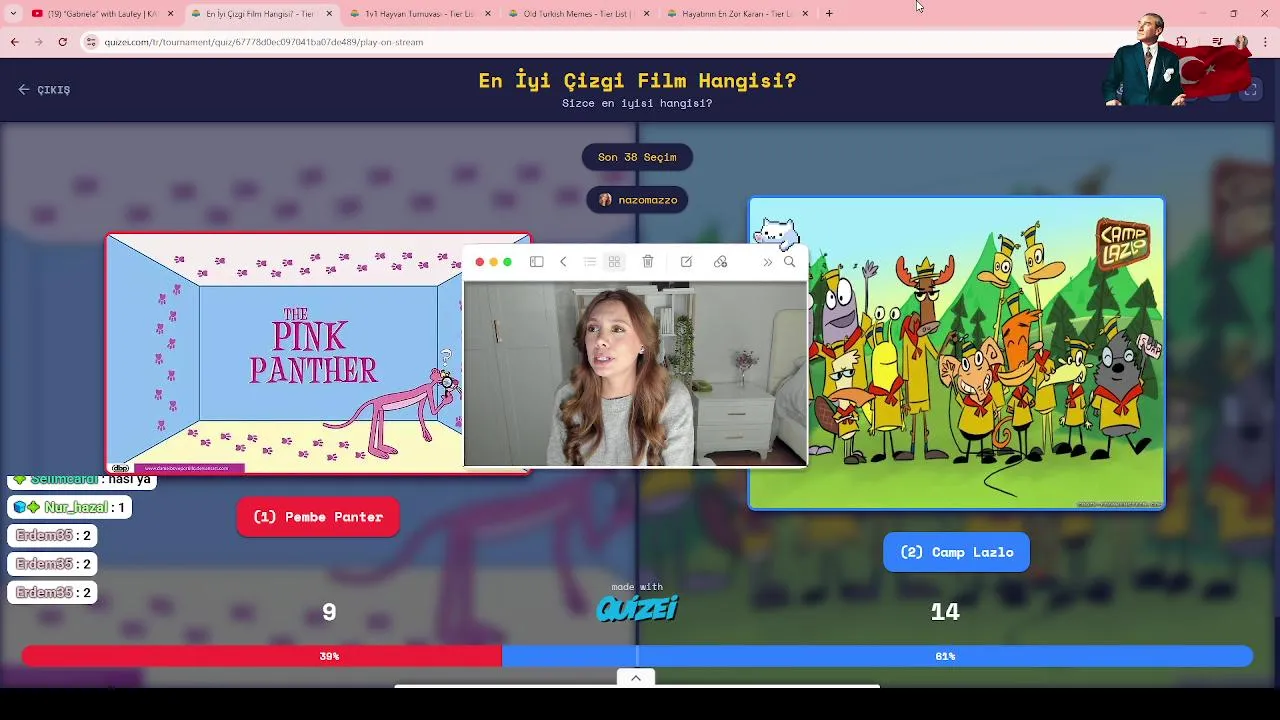This screenshot has height=720, width=1280.
Task: Click the red 39% progress segment
Action: point(262,656)
